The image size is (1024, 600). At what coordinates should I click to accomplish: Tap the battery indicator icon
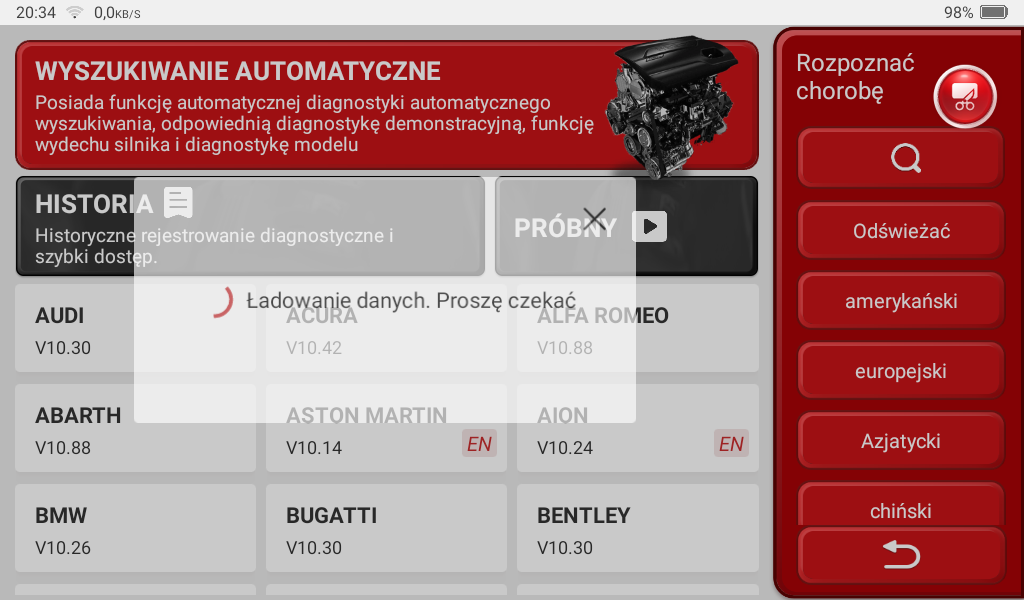coord(993,12)
